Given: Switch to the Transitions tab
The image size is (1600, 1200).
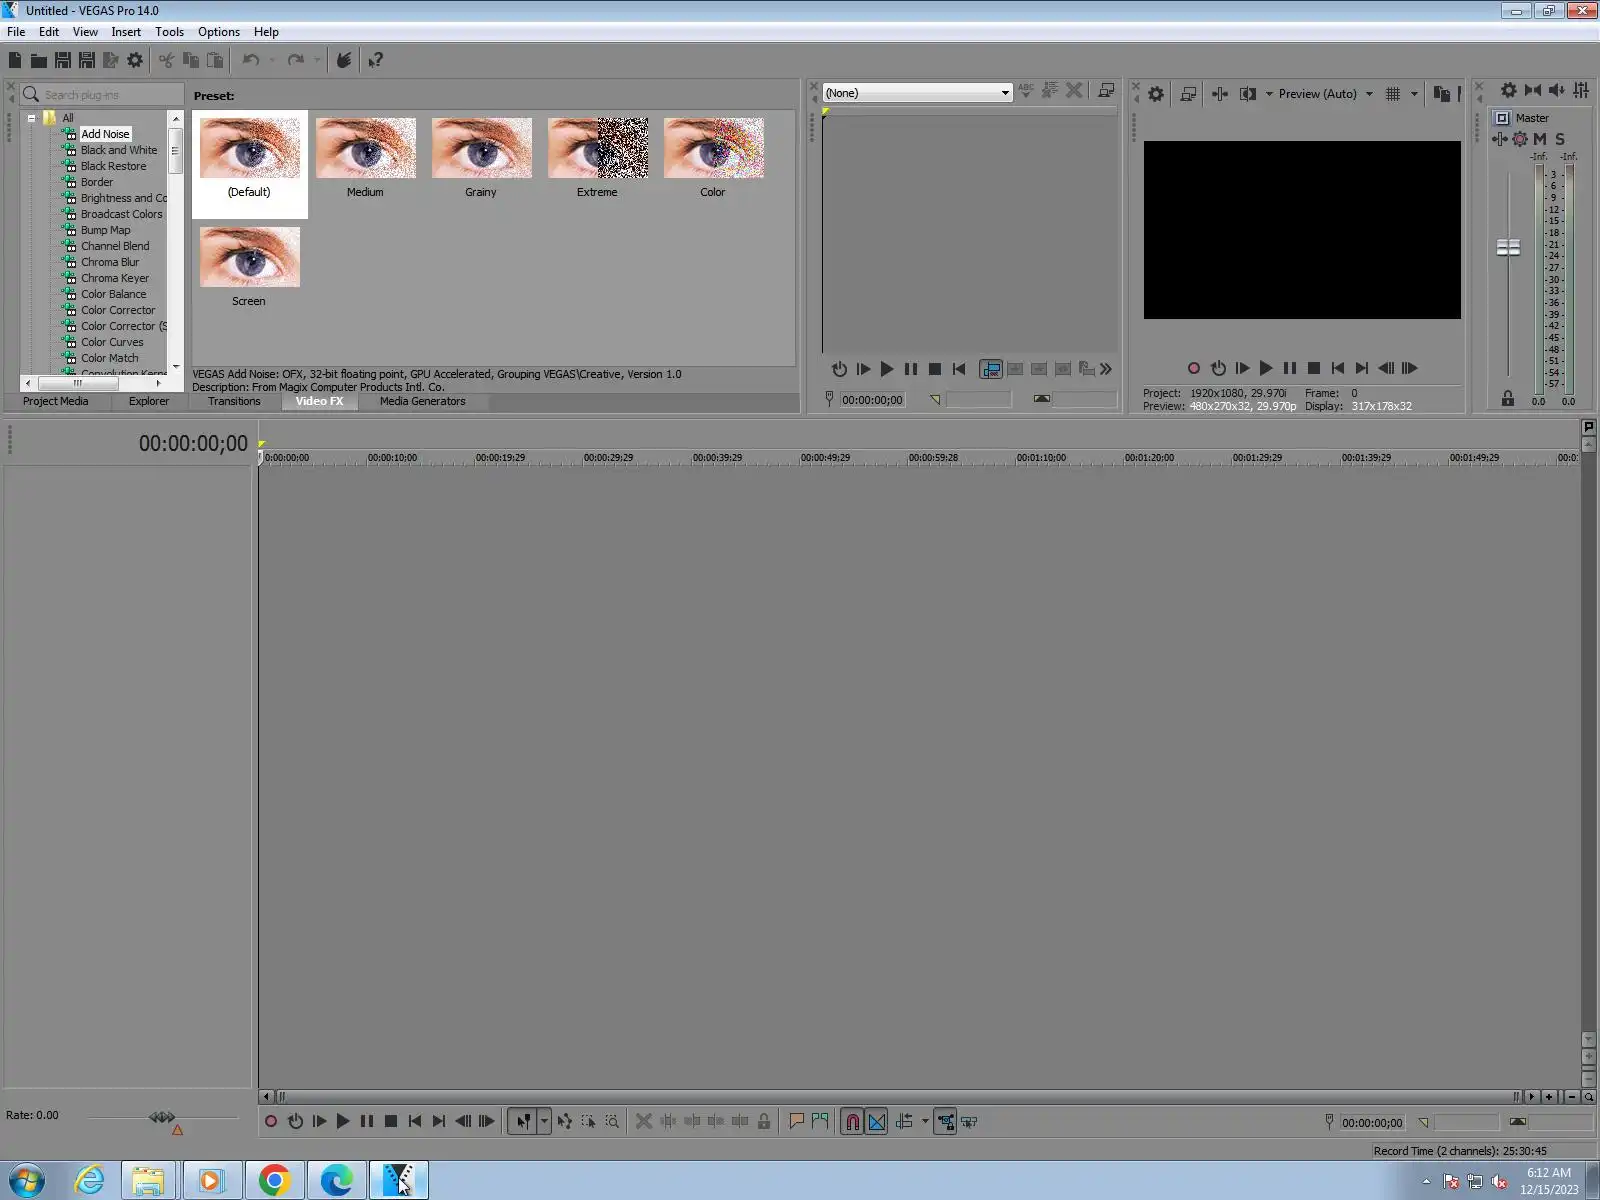Looking at the screenshot, I should point(234,401).
